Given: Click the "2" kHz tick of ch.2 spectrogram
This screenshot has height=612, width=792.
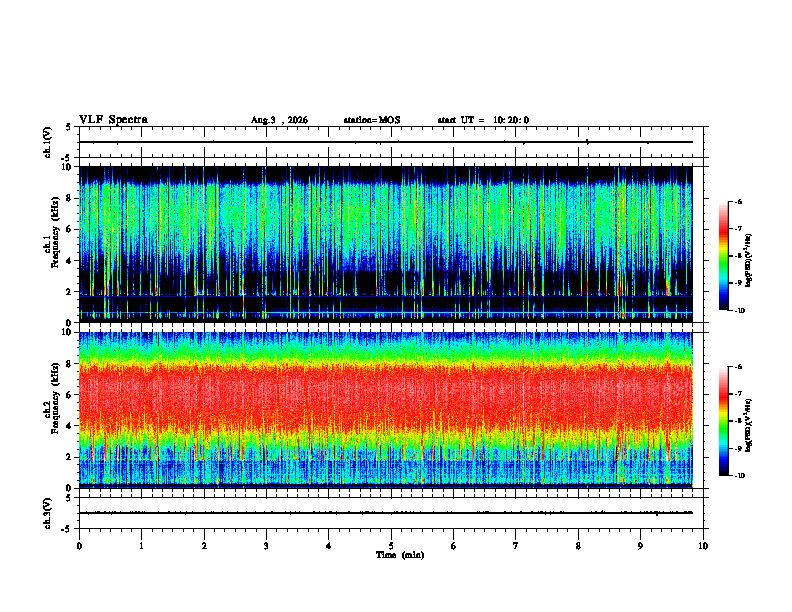Looking at the screenshot, I should pyautogui.click(x=70, y=457).
